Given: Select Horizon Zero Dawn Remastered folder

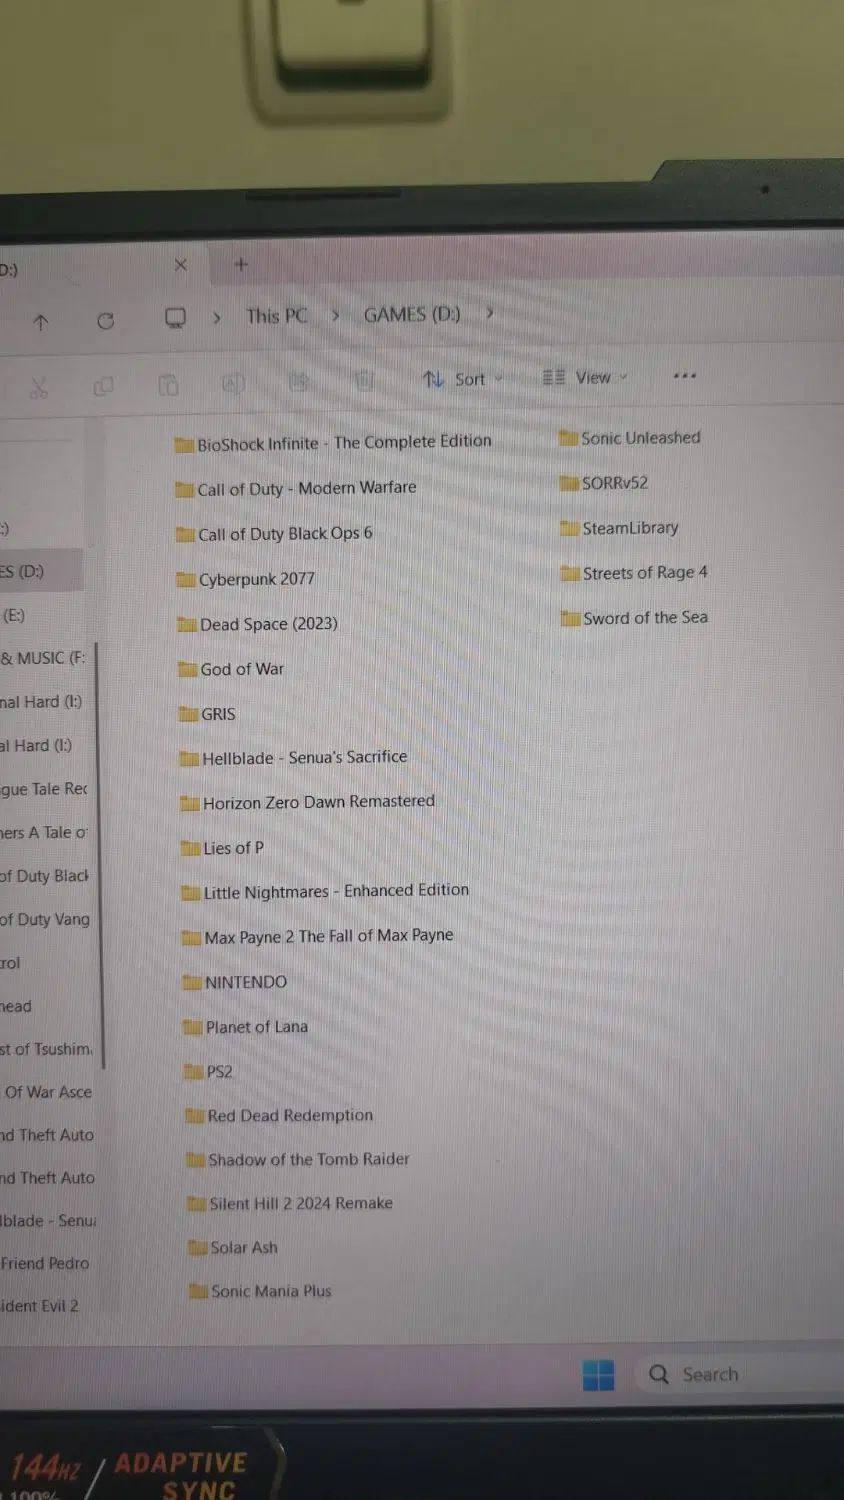Looking at the screenshot, I should point(308,802).
